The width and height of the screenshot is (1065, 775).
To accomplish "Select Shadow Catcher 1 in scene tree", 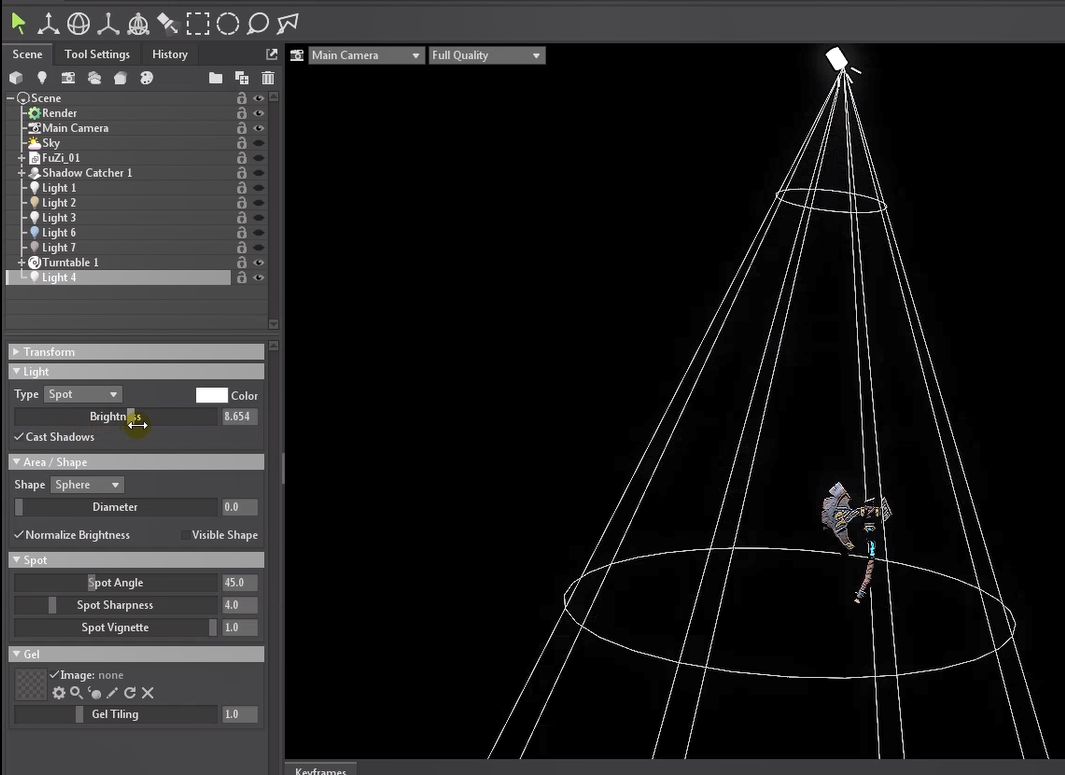I will [86, 173].
